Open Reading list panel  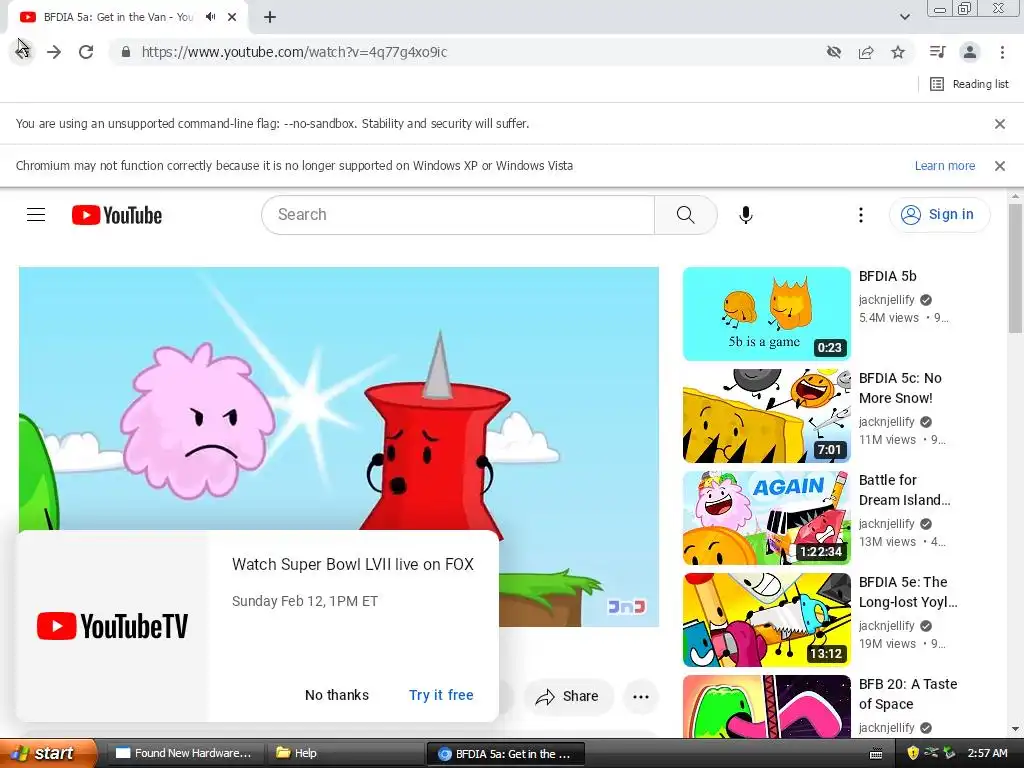(970, 84)
